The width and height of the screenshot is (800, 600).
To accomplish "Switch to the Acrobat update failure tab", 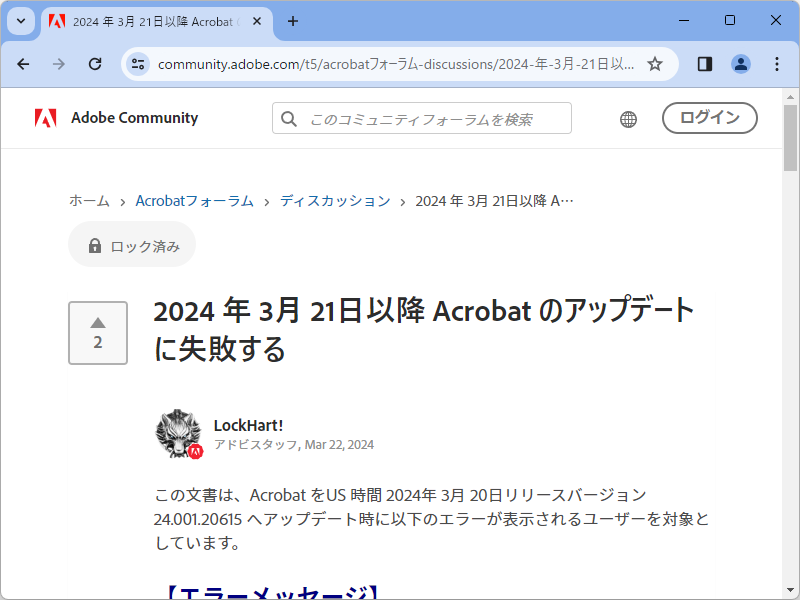I will tap(150, 21).
